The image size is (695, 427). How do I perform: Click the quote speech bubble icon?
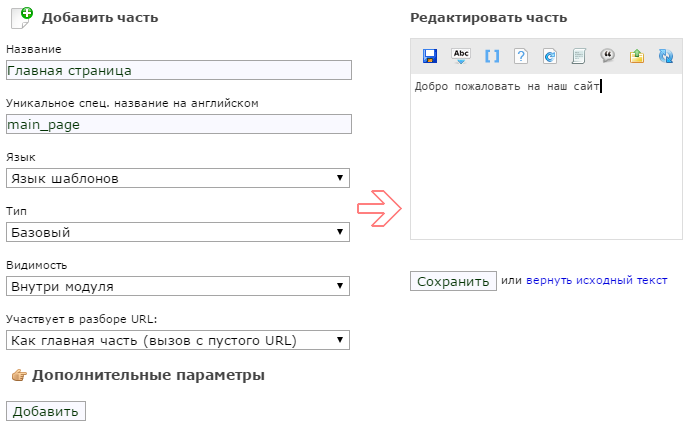click(607, 56)
